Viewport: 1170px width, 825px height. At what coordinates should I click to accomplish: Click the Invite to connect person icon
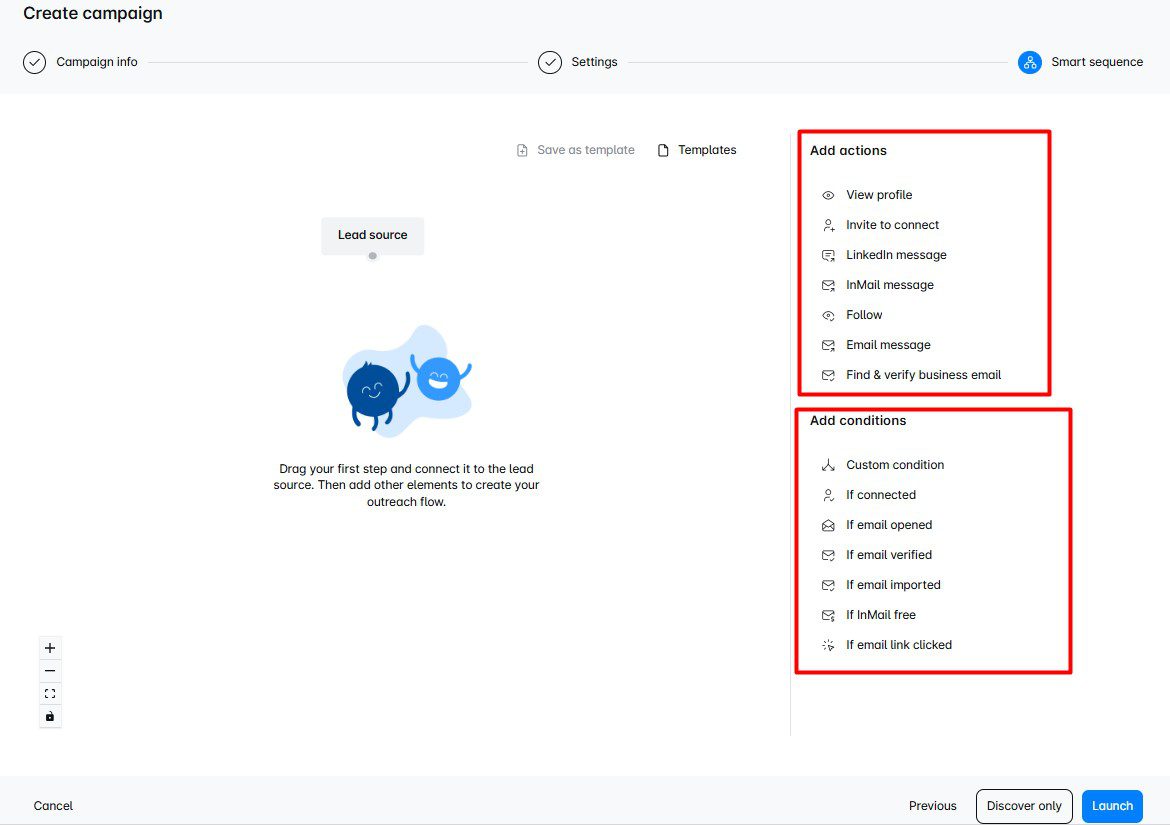click(x=828, y=225)
